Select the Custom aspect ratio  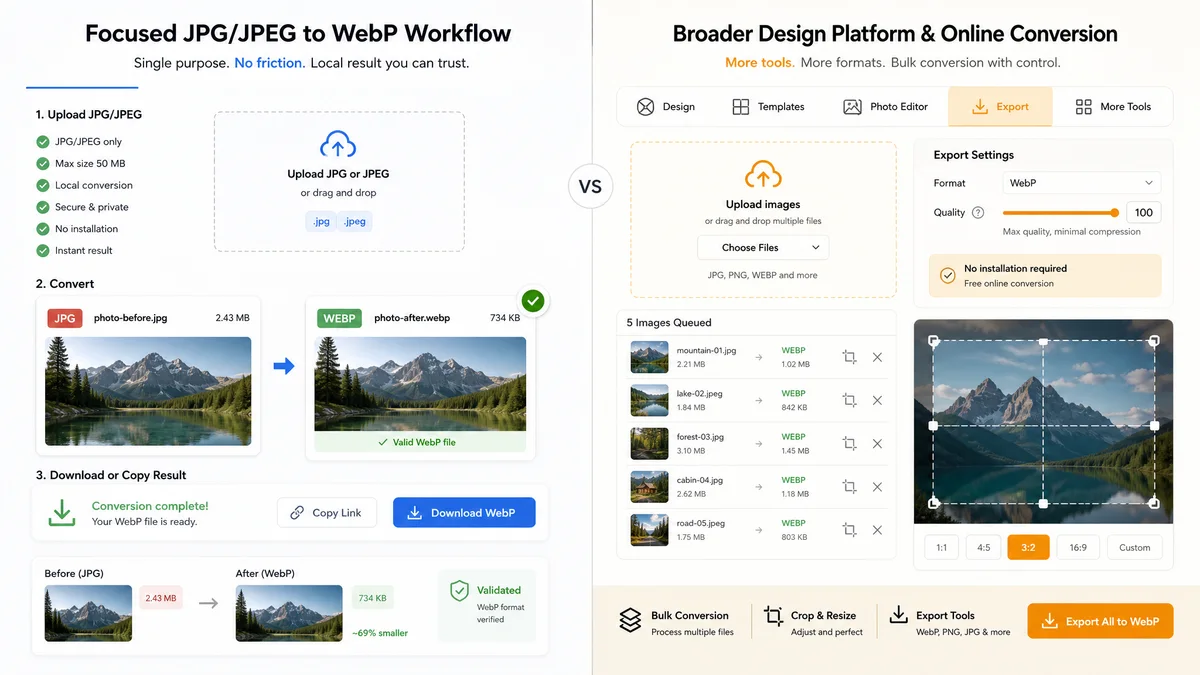click(x=1135, y=547)
